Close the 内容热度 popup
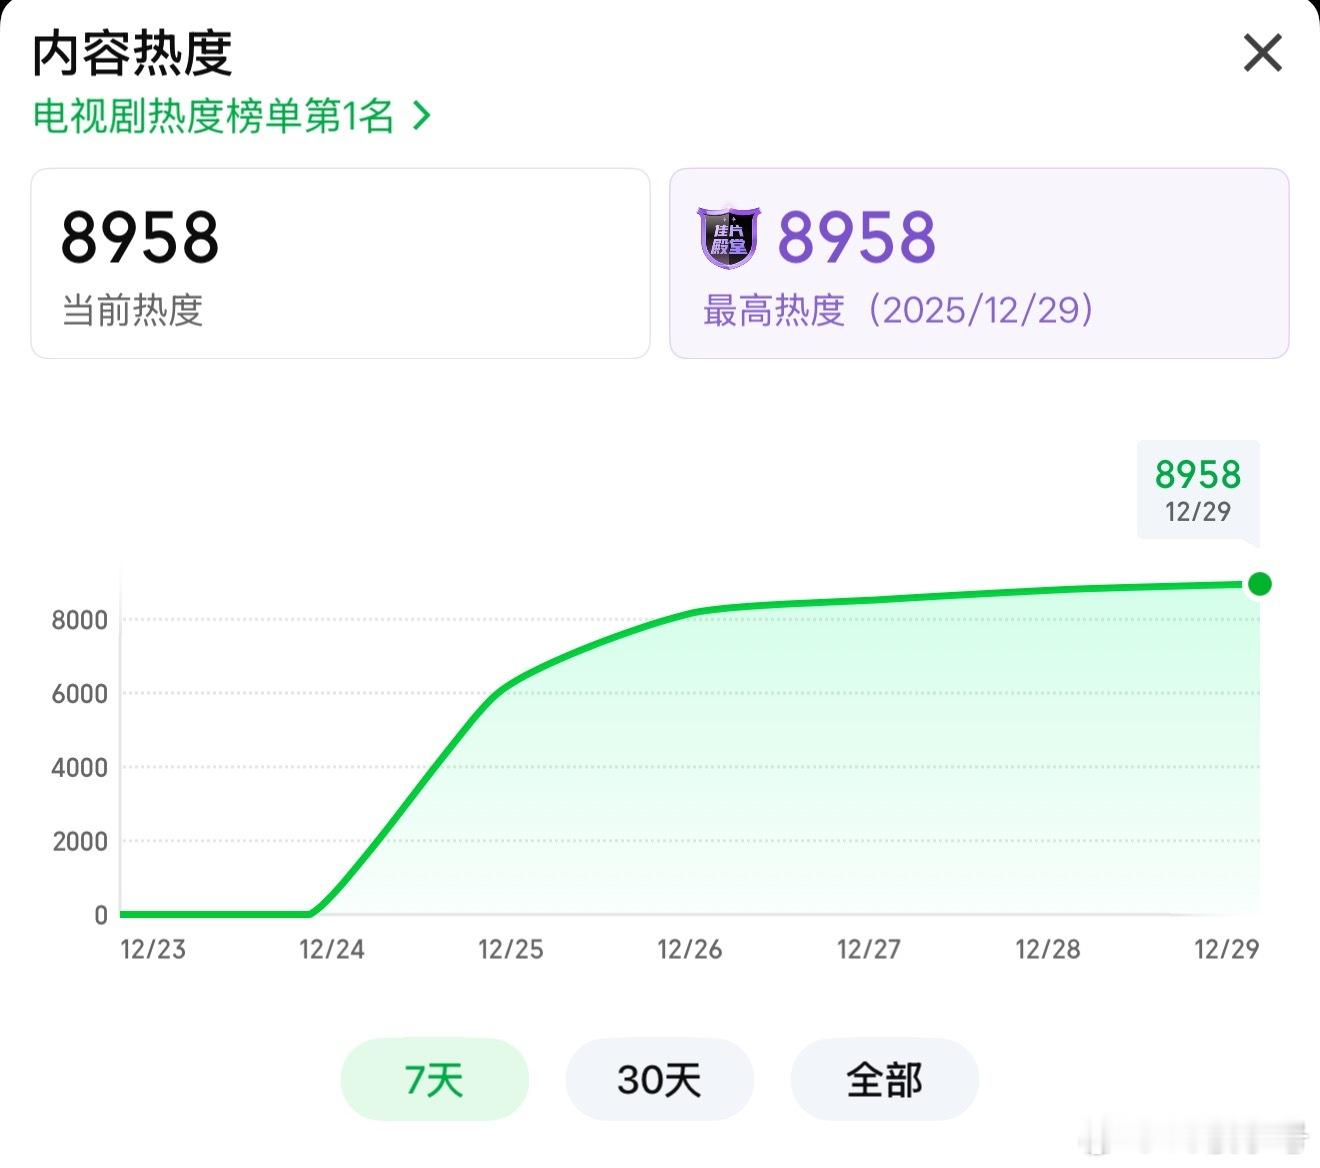Screen dimensions: 1320x1168 [1262, 54]
